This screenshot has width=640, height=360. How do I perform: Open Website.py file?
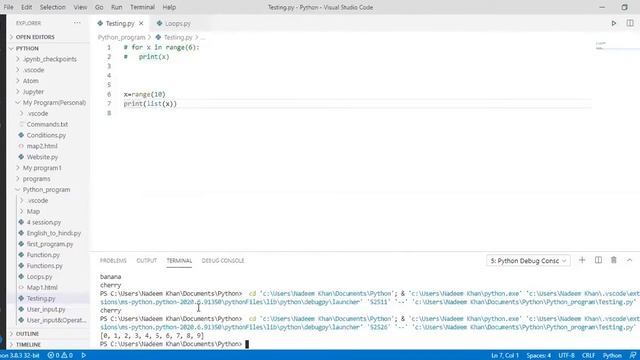[x=42, y=157]
